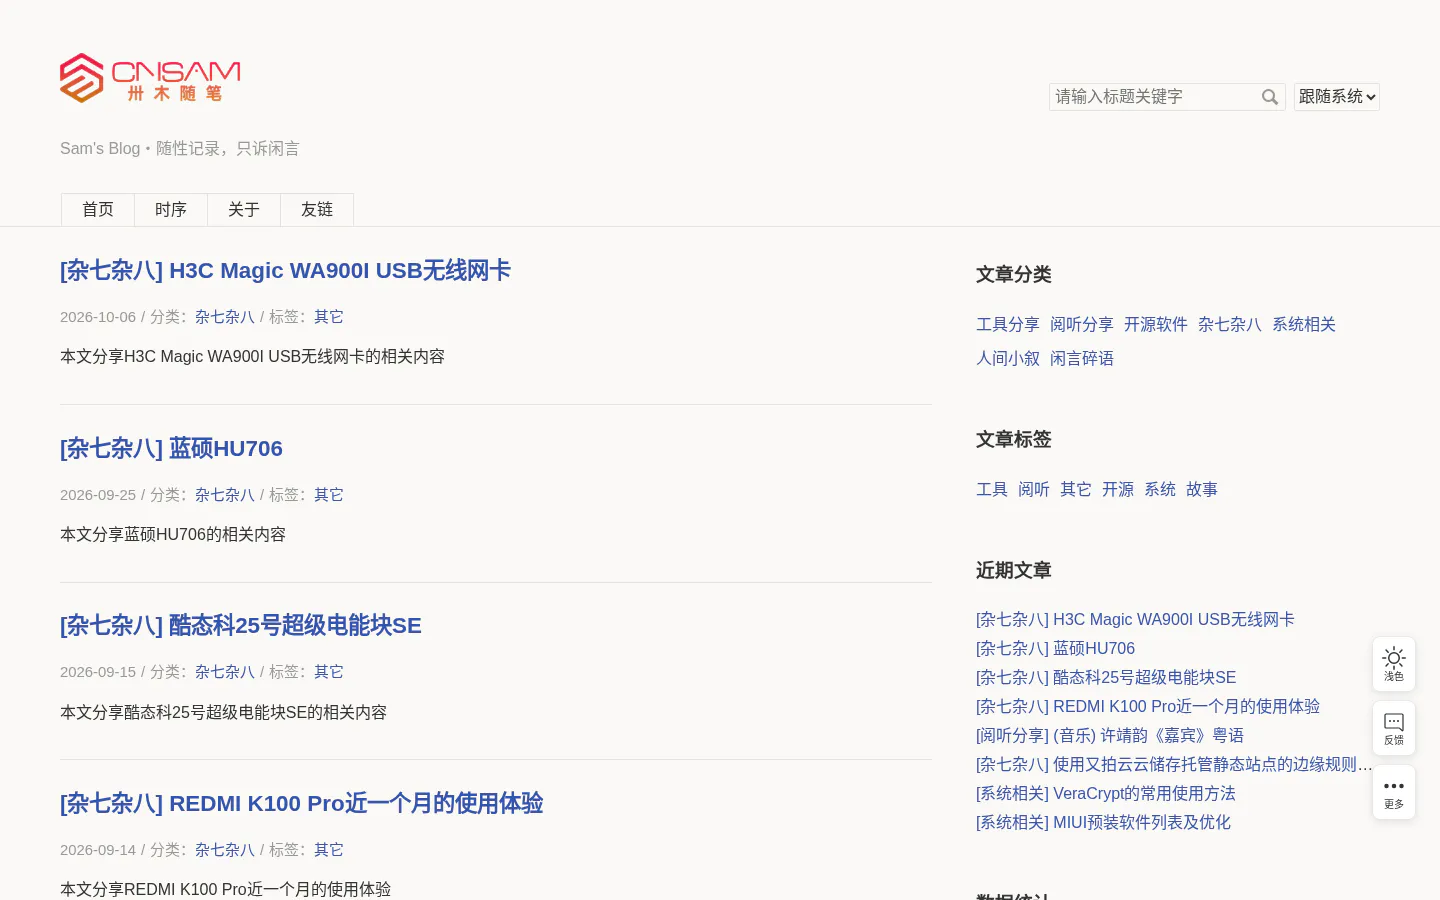Image resolution: width=1440 pixels, height=900 pixels.
Task: Click the 近期文章 heading
Action: [1014, 571]
